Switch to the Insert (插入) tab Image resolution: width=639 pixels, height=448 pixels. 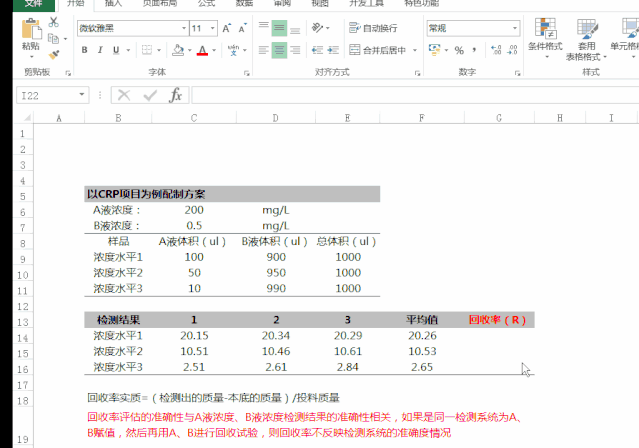pos(113,4)
